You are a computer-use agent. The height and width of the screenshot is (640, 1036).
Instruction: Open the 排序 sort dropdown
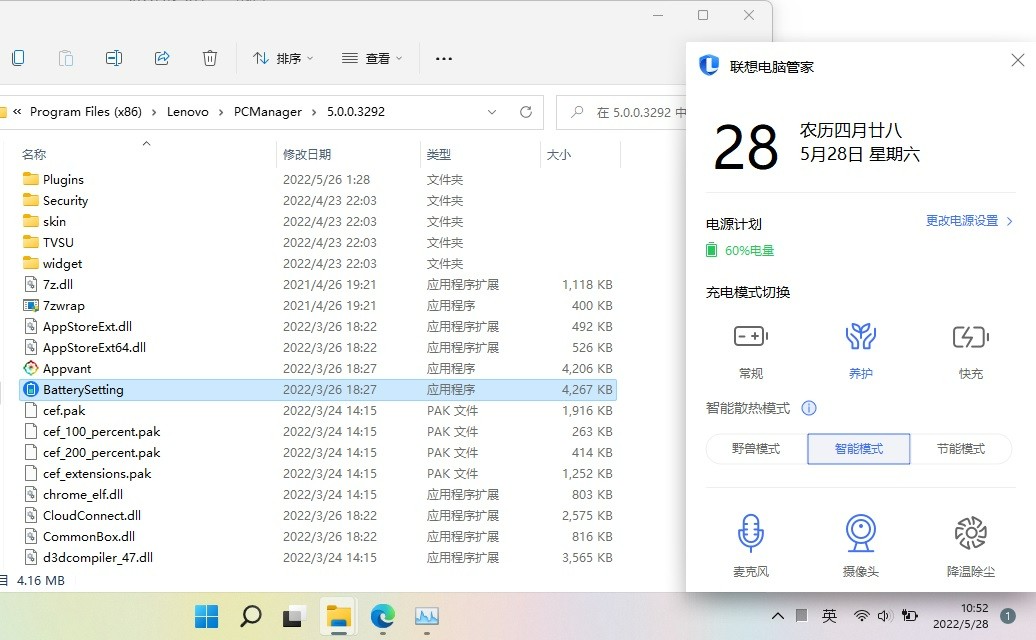pyautogui.click(x=283, y=58)
